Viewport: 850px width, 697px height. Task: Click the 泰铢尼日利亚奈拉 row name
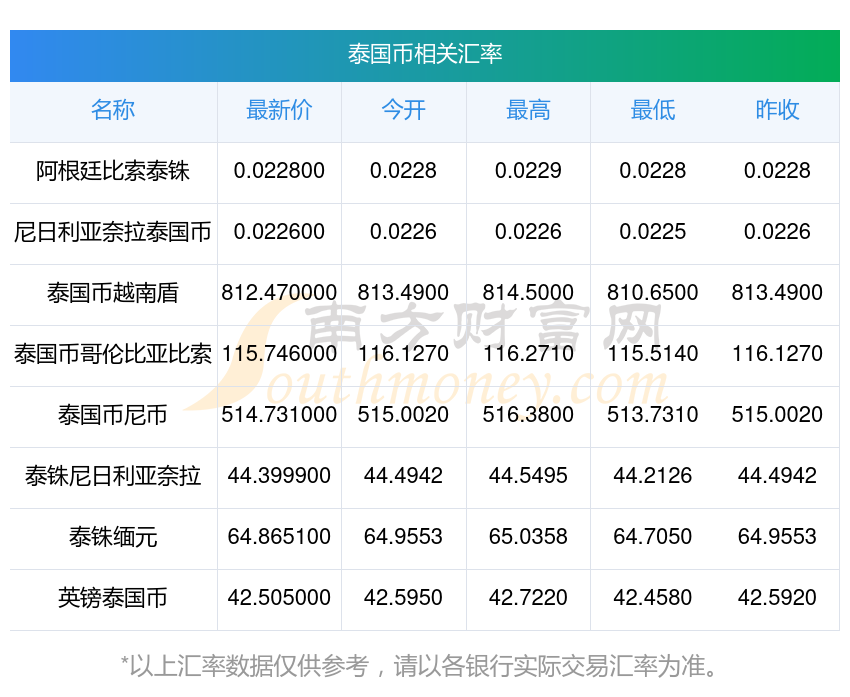pyautogui.click(x=113, y=476)
